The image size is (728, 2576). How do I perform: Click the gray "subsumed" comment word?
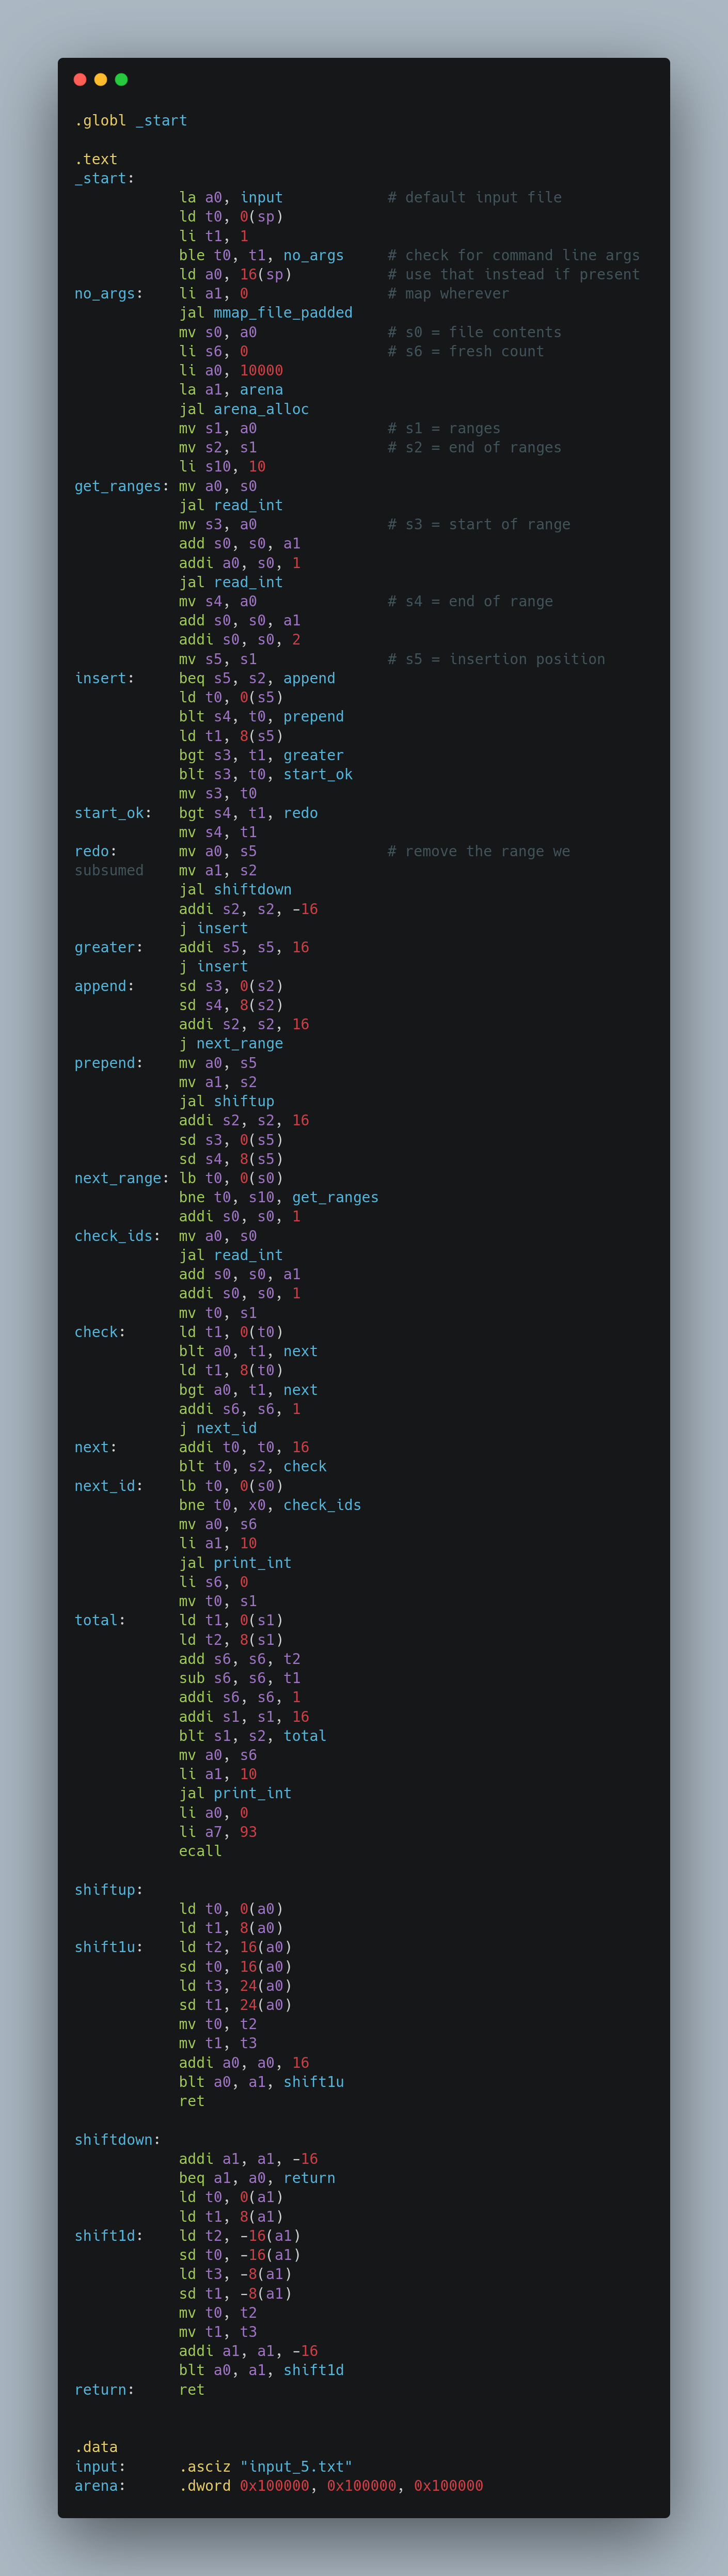[x=109, y=870]
